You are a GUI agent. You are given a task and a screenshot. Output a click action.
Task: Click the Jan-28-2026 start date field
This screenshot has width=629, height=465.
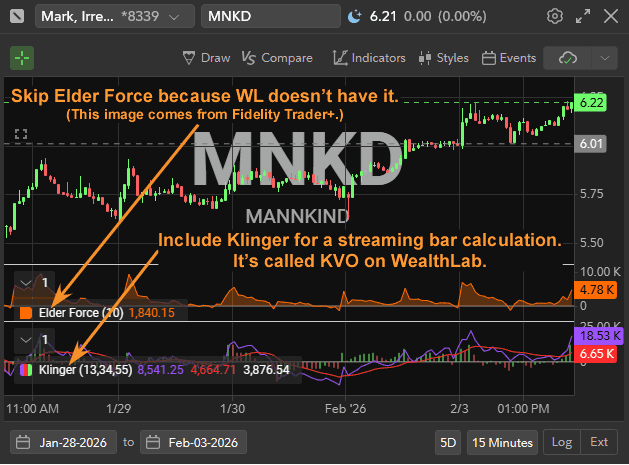point(64,443)
